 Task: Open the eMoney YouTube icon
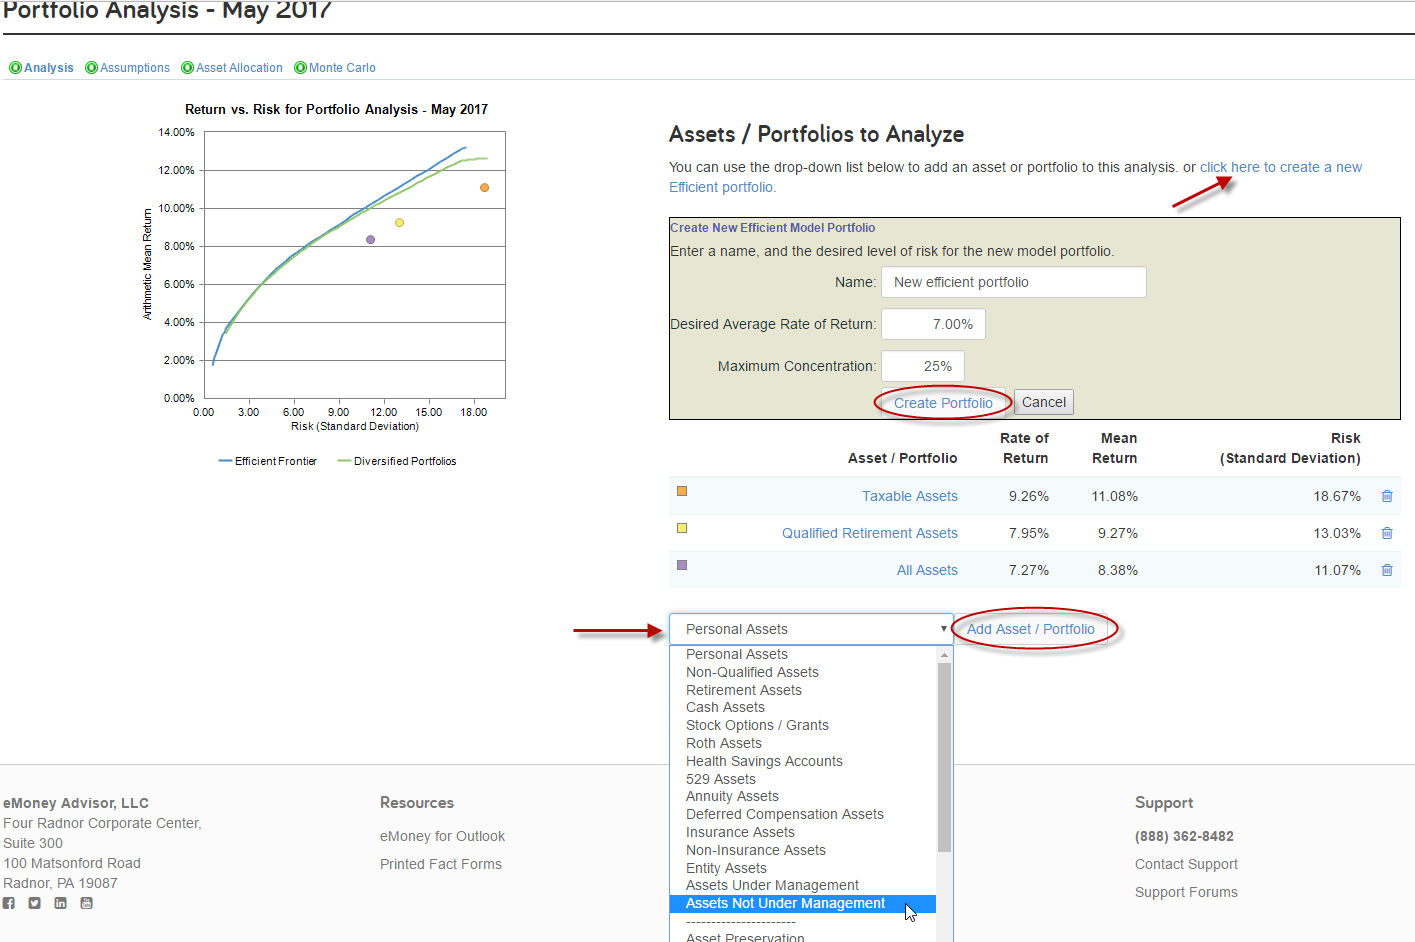coord(87,903)
